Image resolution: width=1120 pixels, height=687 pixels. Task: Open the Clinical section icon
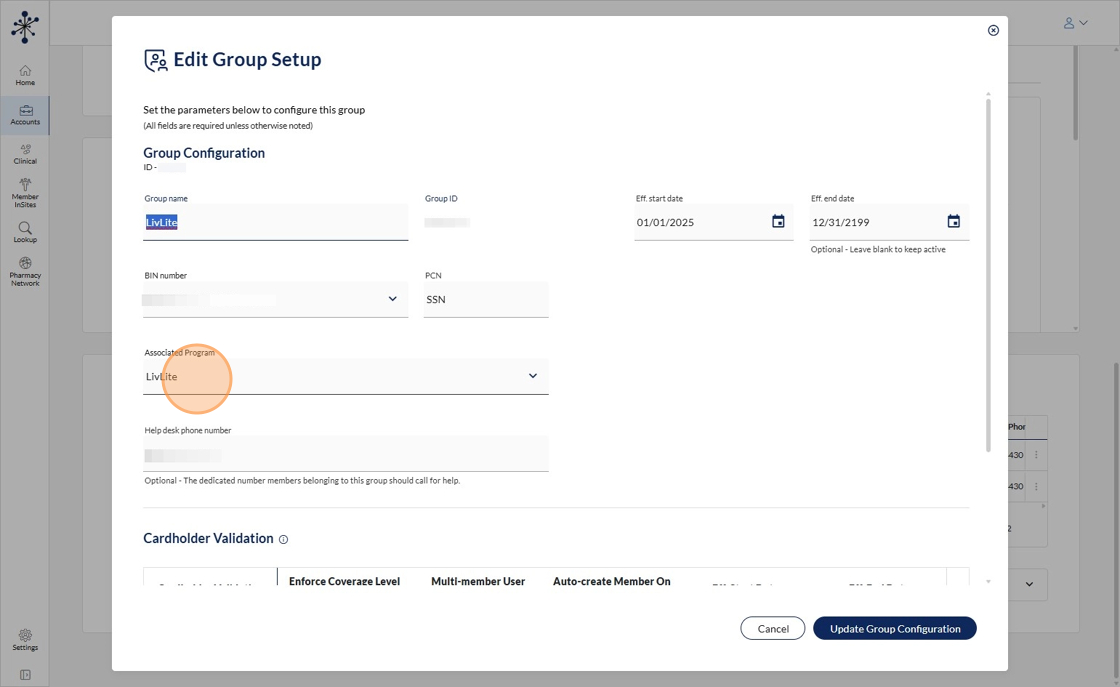tap(25, 154)
